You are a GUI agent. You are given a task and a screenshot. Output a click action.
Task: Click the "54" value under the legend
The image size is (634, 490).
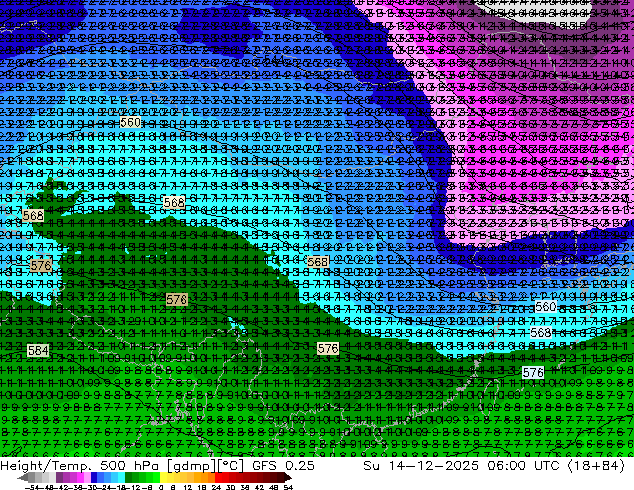pyautogui.click(x=288, y=487)
